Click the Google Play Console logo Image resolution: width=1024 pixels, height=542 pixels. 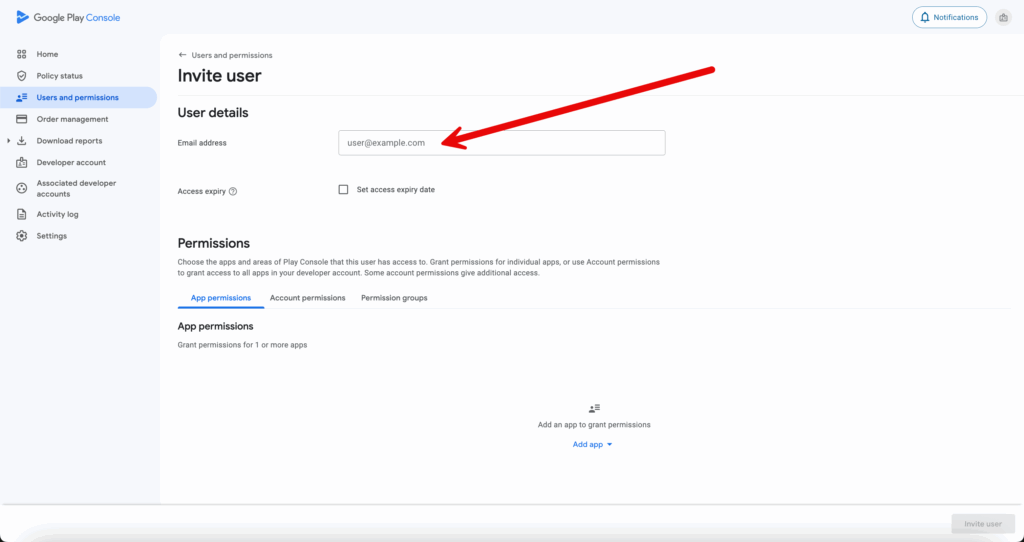tap(68, 18)
